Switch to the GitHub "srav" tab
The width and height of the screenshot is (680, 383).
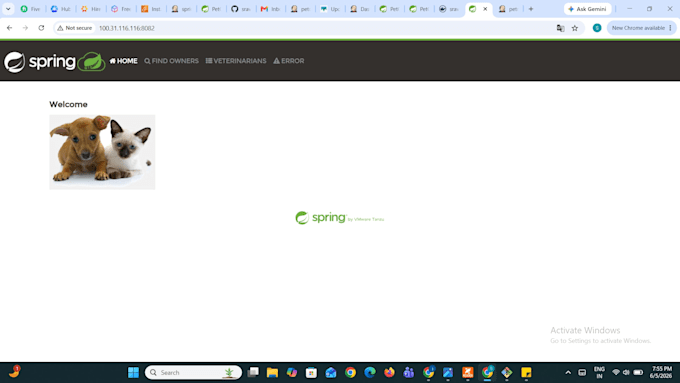(241, 9)
